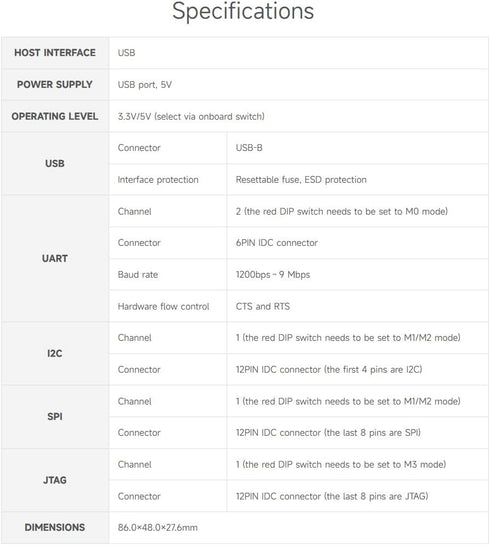
Task: Select the I2C section label
Action: point(55,353)
